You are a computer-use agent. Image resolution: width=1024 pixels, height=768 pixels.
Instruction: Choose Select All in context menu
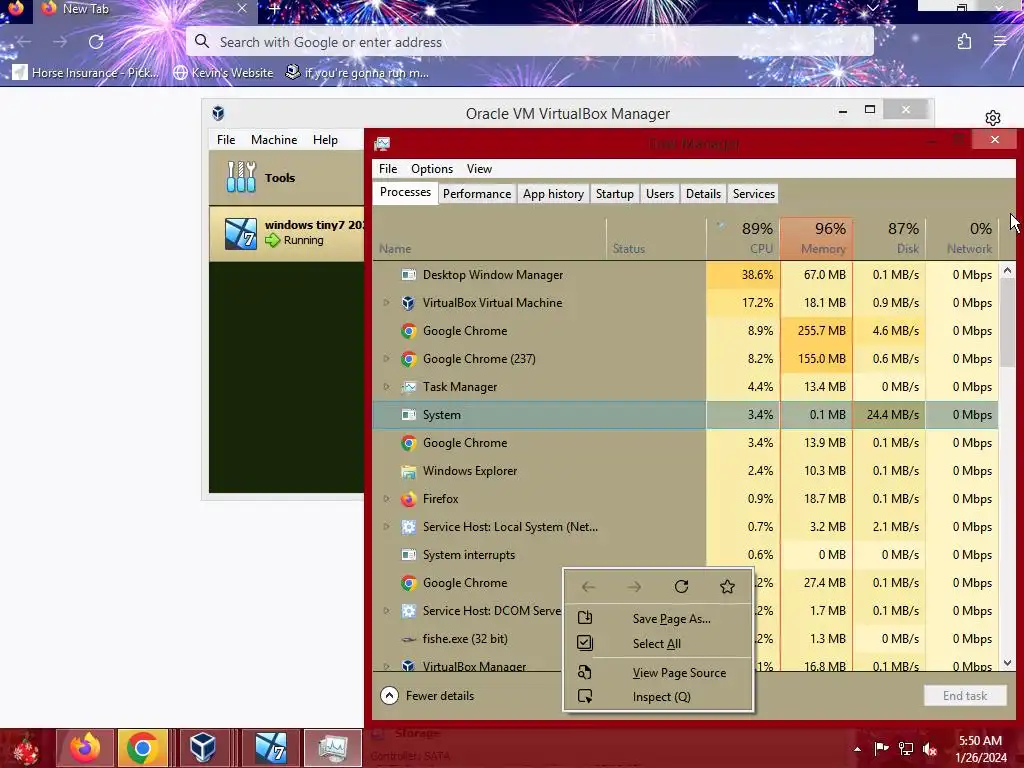[658, 643]
